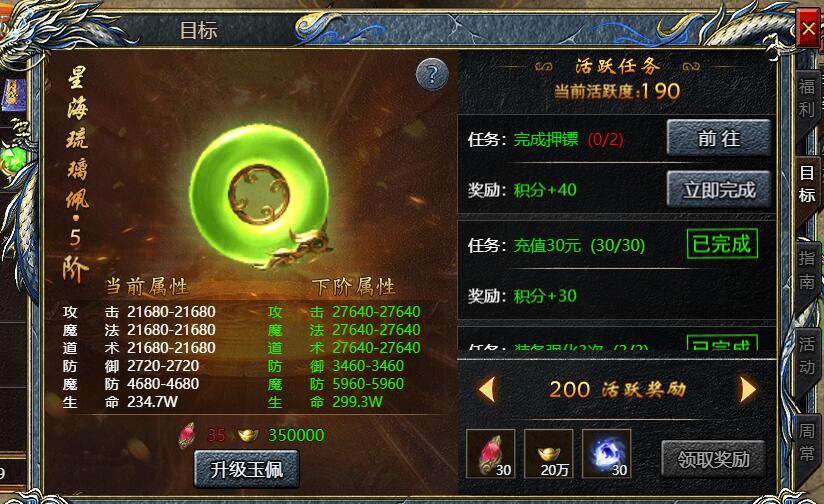Switch to the 指南 side tab

tap(807, 270)
